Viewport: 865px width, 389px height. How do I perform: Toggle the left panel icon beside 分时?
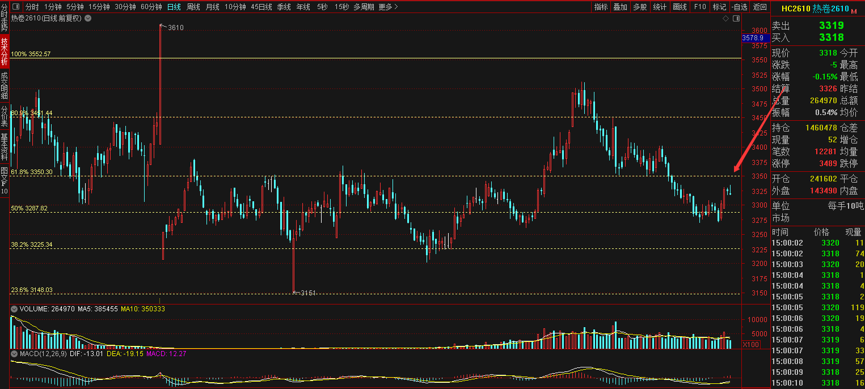point(14,7)
